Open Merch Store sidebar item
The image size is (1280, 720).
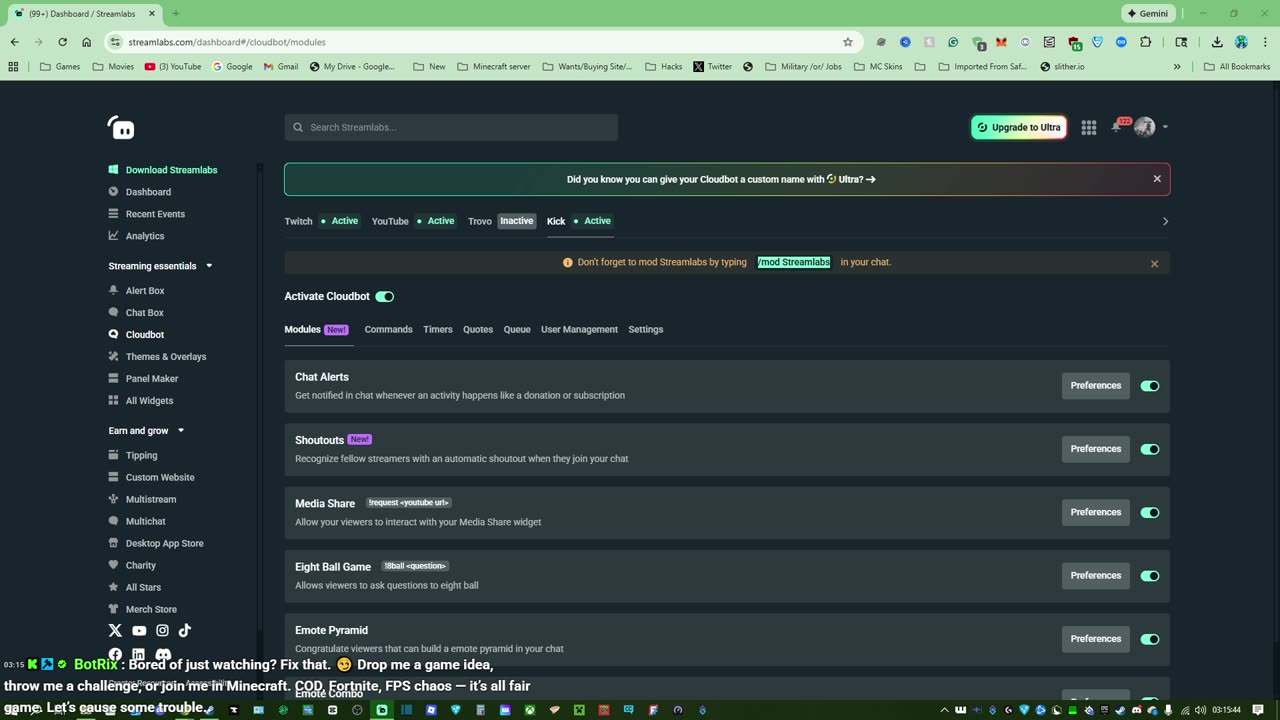143,610
